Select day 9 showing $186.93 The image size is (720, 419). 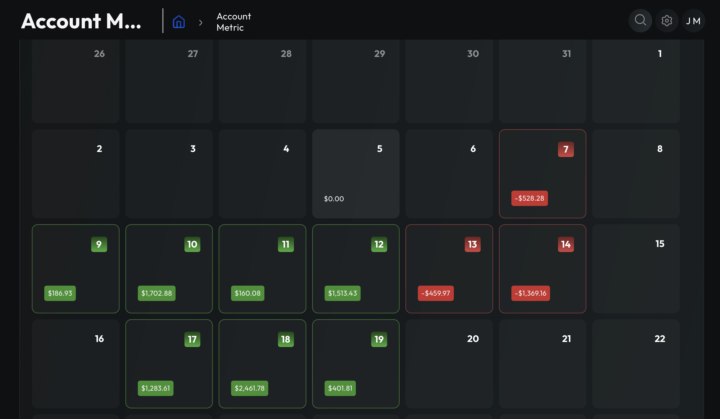click(x=75, y=268)
